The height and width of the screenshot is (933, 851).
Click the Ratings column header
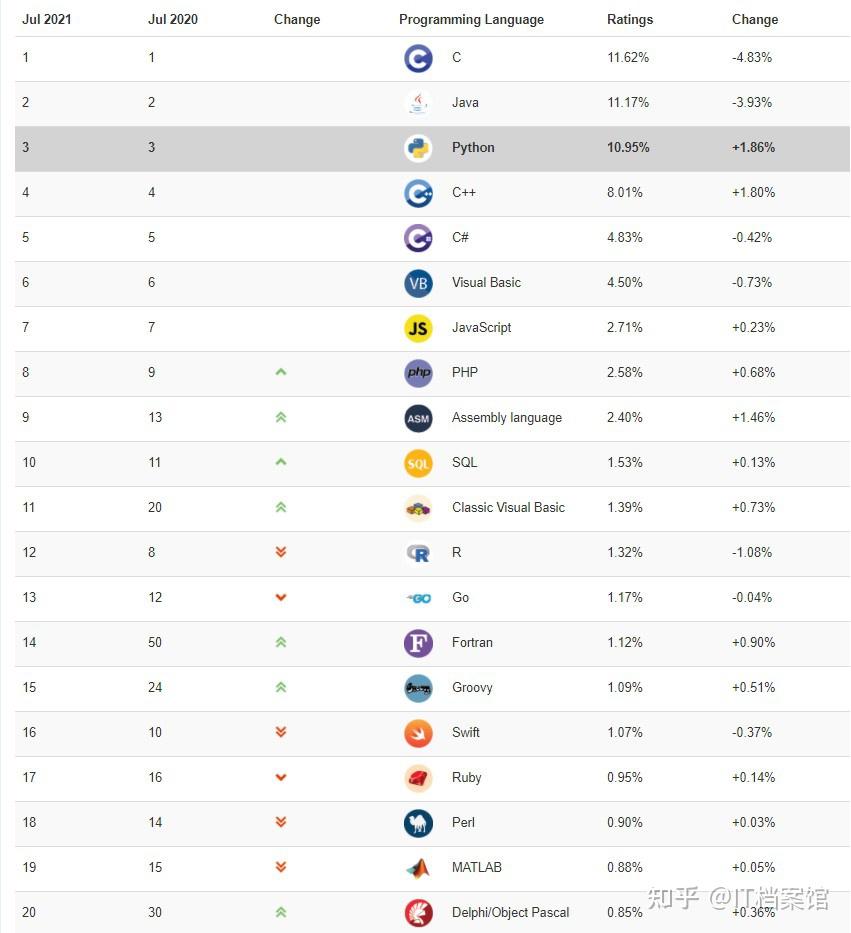pyautogui.click(x=630, y=19)
